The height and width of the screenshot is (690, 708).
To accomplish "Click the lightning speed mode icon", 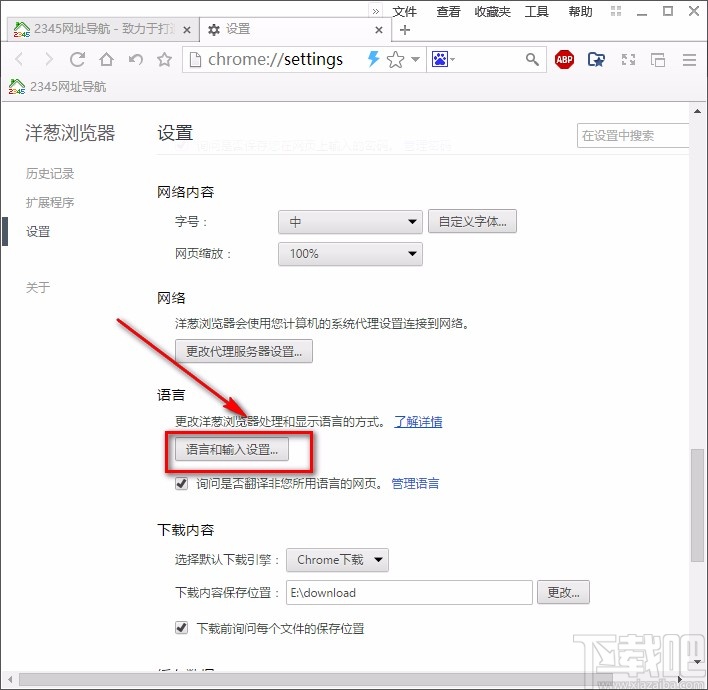I will 373,59.
